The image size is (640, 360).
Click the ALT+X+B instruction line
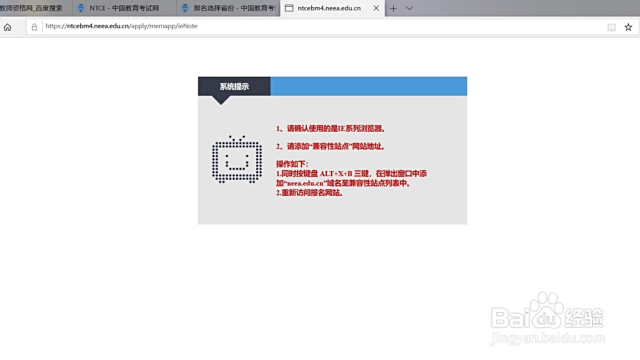[x=351, y=173]
